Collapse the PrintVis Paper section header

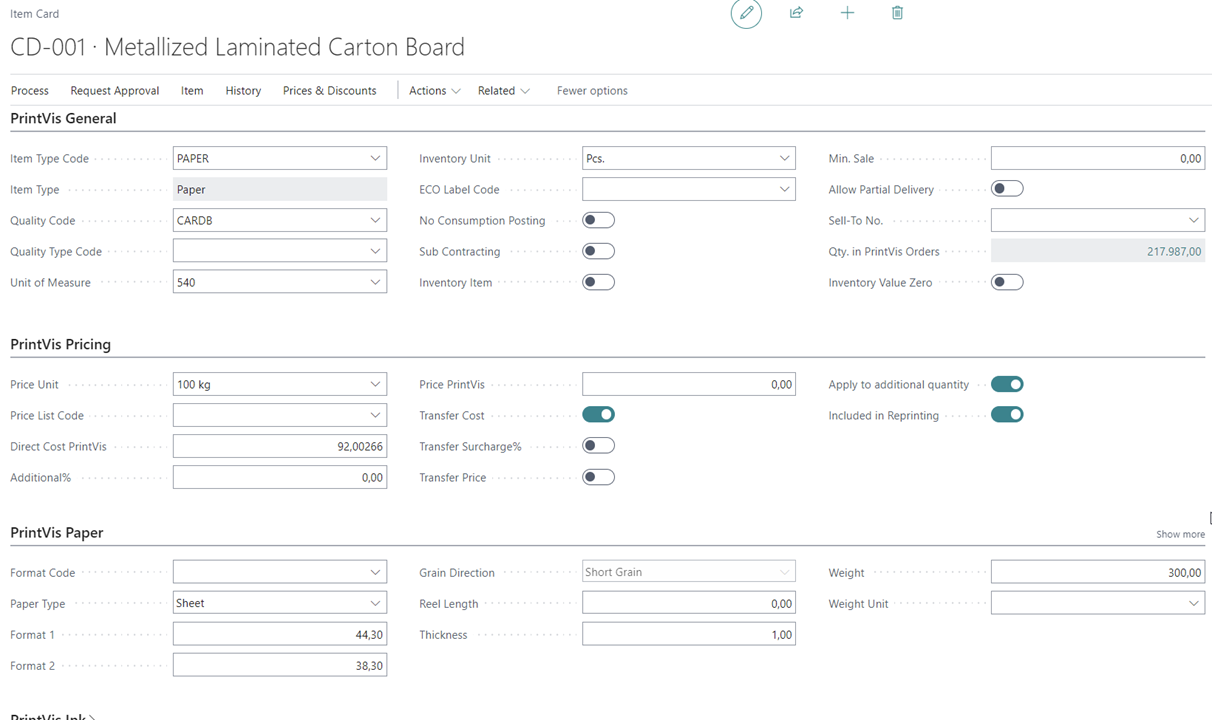coord(56,532)
